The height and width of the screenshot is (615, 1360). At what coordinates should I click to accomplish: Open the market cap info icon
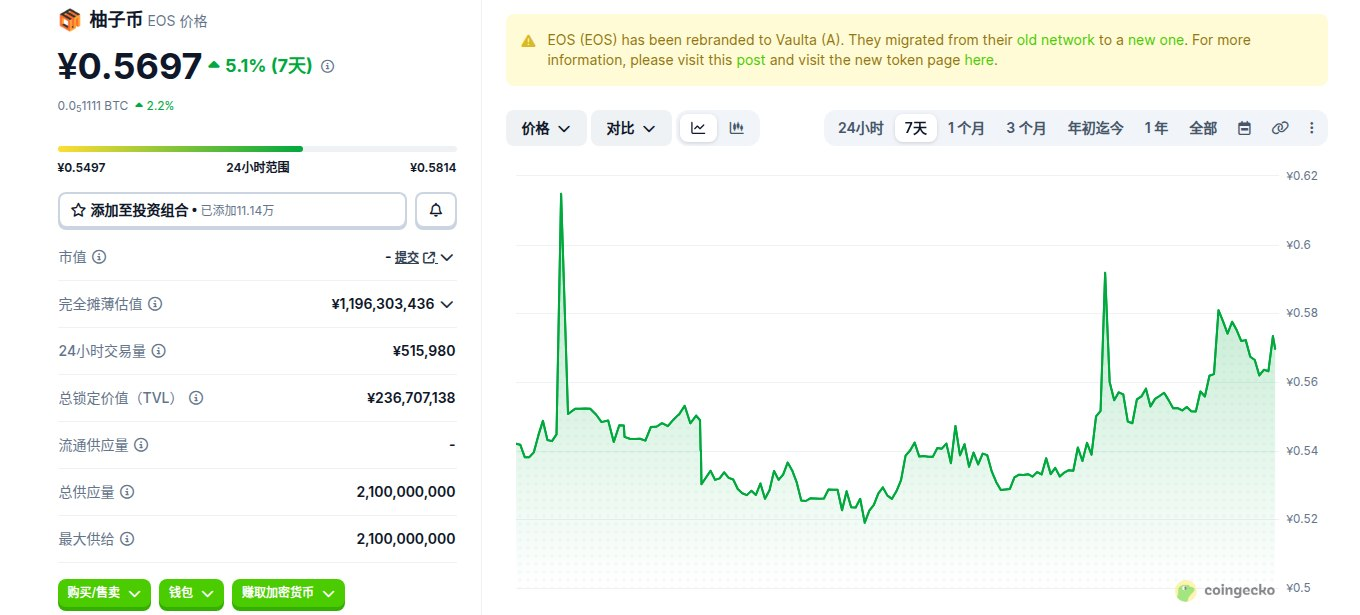pos(99,257)
